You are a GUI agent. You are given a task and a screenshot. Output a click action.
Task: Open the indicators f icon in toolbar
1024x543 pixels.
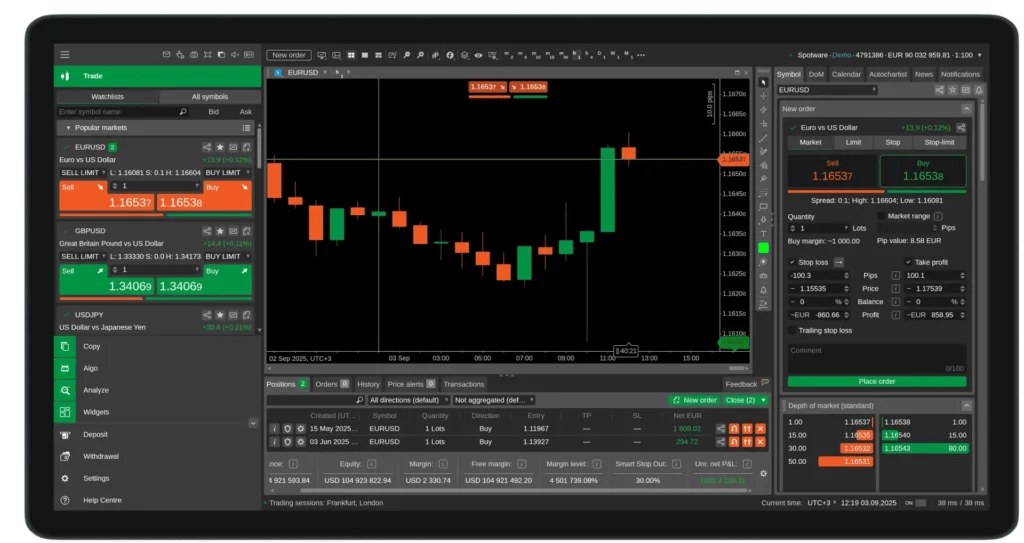[x=450, y=56]
